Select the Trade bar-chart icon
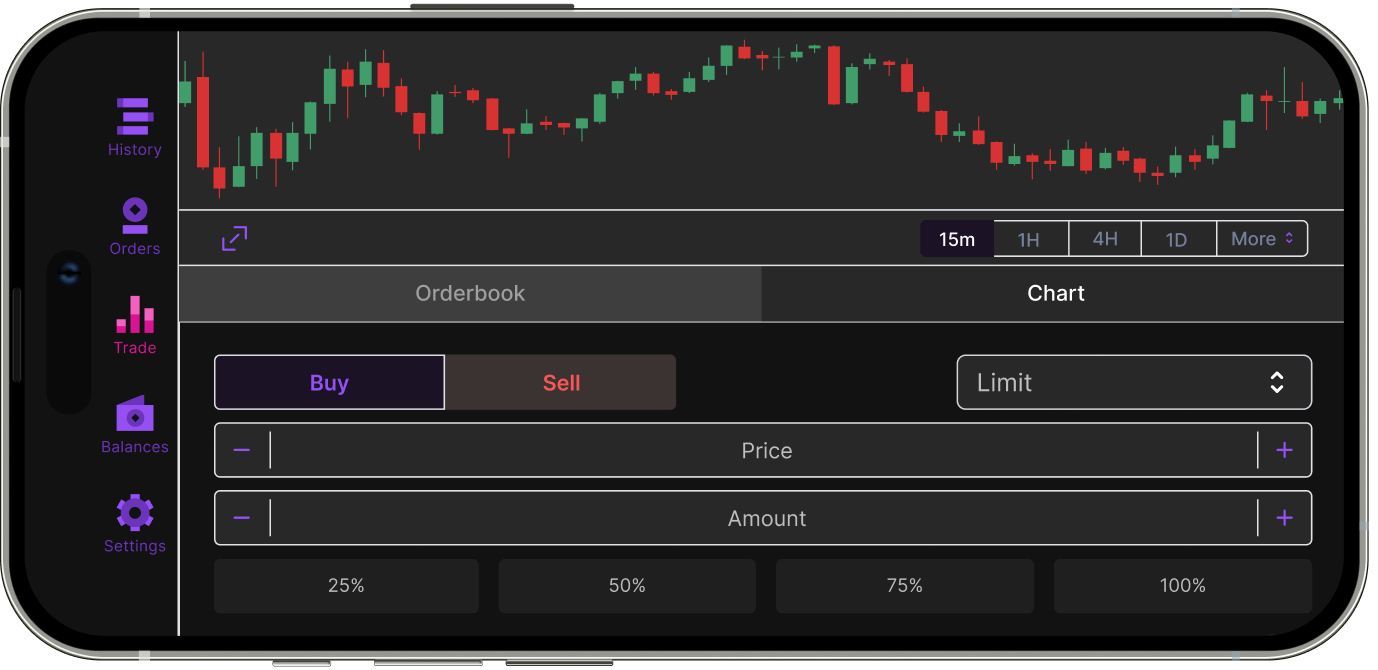The image size is (1378, 670). (x=134, y=314)
